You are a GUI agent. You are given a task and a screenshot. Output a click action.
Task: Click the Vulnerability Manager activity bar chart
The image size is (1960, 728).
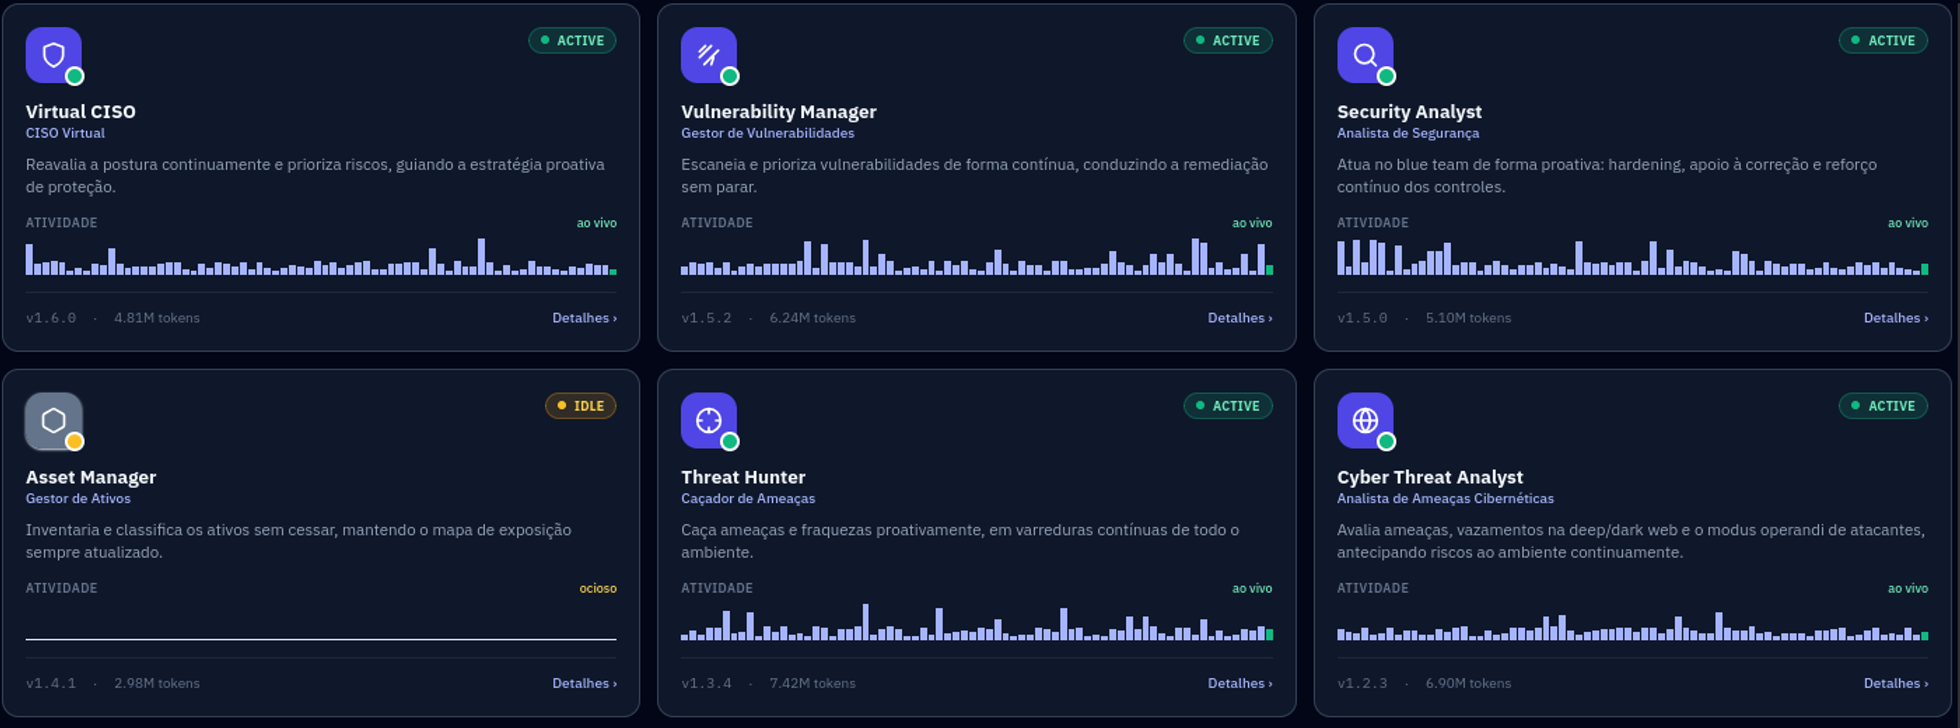tap(977, 257)
